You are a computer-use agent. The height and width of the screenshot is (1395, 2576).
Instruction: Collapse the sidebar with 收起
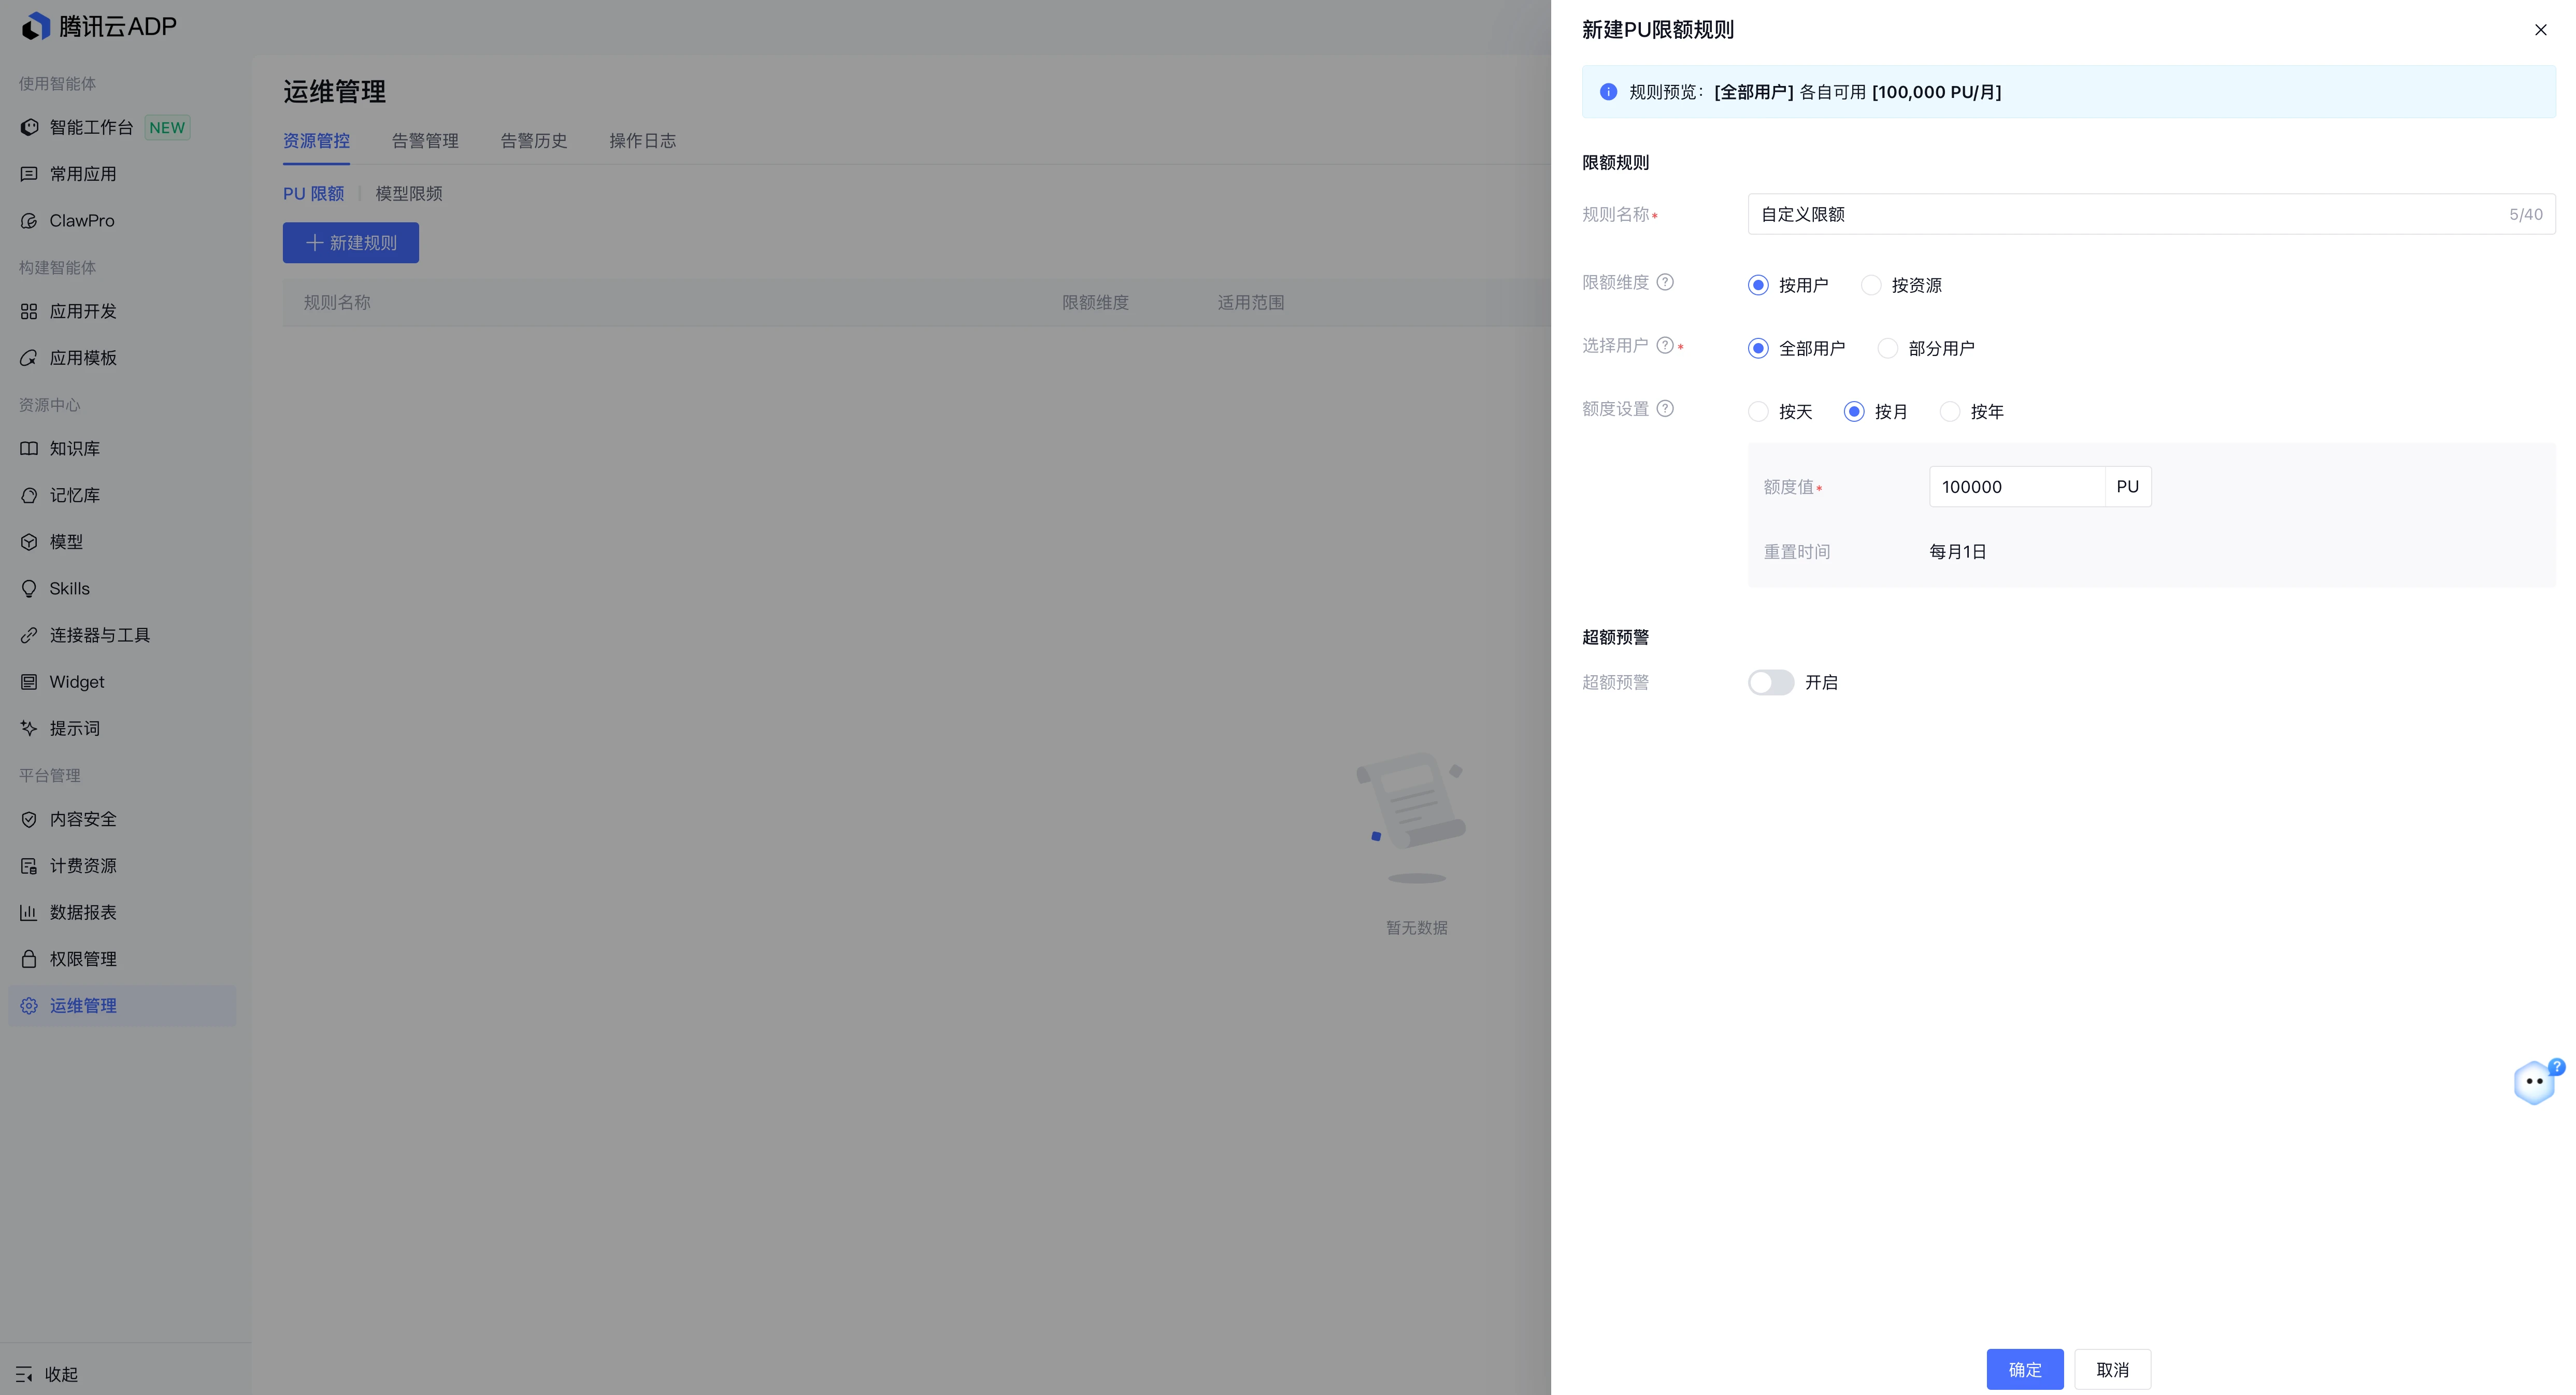pos(47,1374)
